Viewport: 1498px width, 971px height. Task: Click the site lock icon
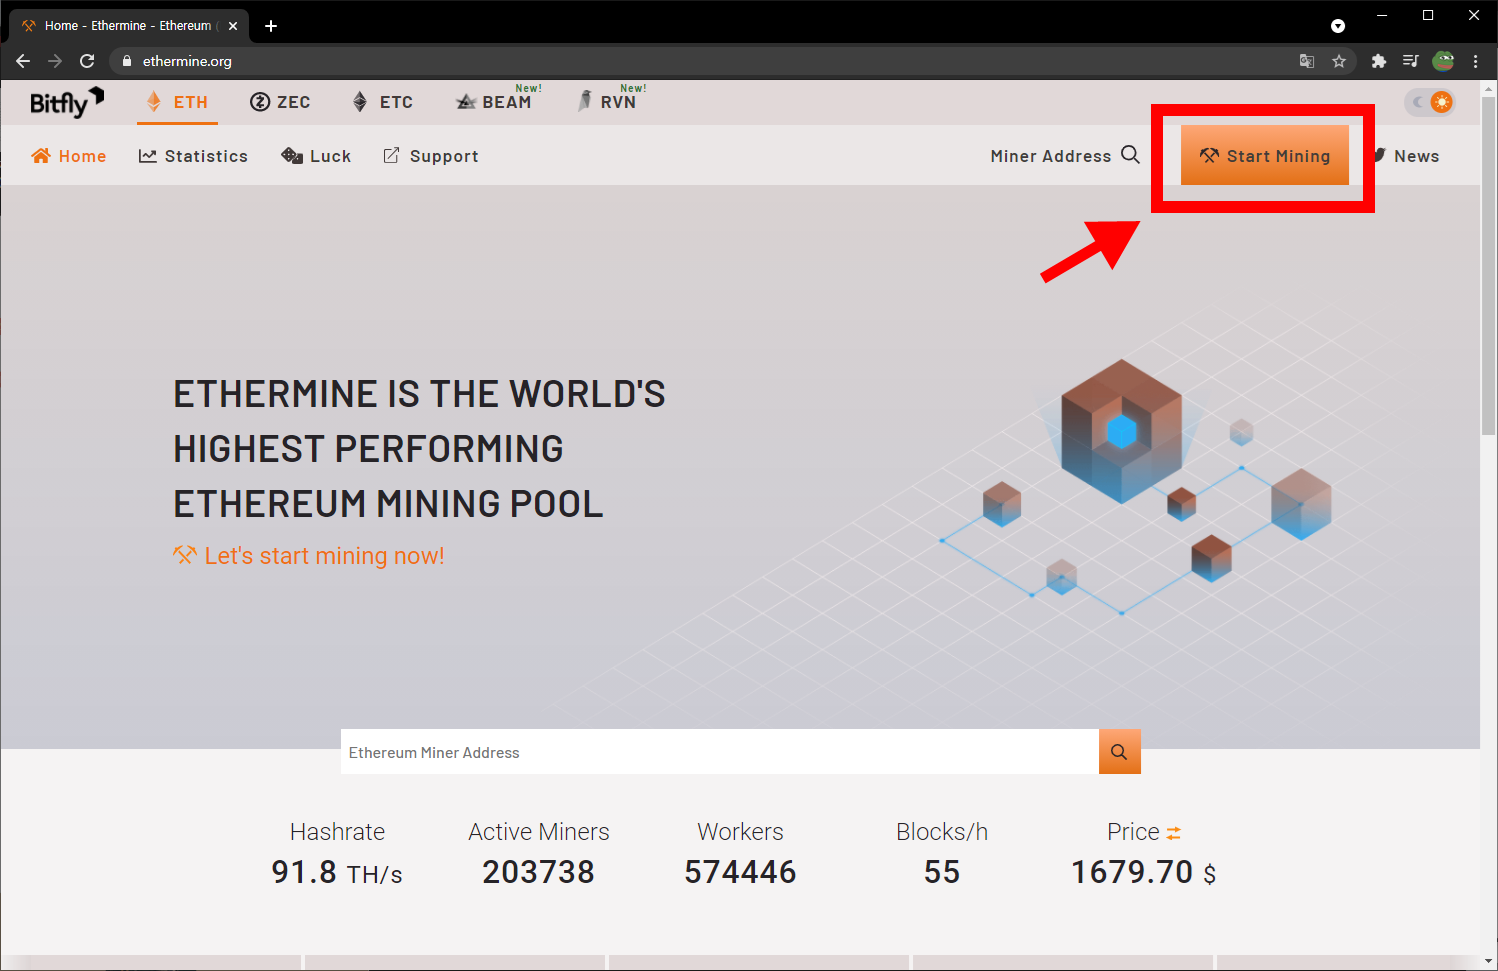coord(126,61)
